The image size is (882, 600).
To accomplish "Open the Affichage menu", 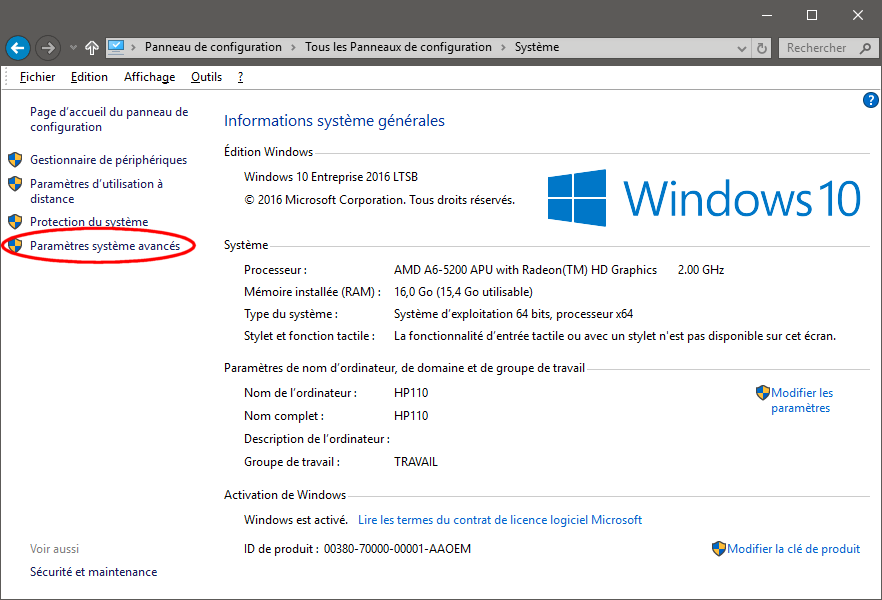I will [150, 77].
